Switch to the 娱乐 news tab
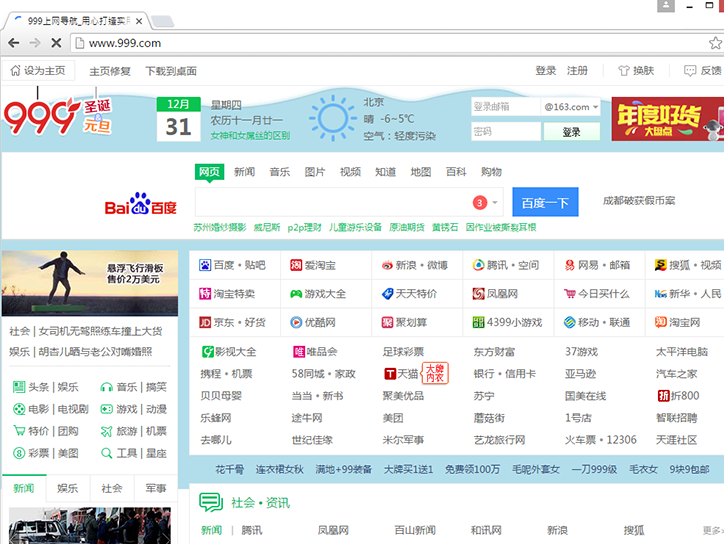 (x=67, y=488)
